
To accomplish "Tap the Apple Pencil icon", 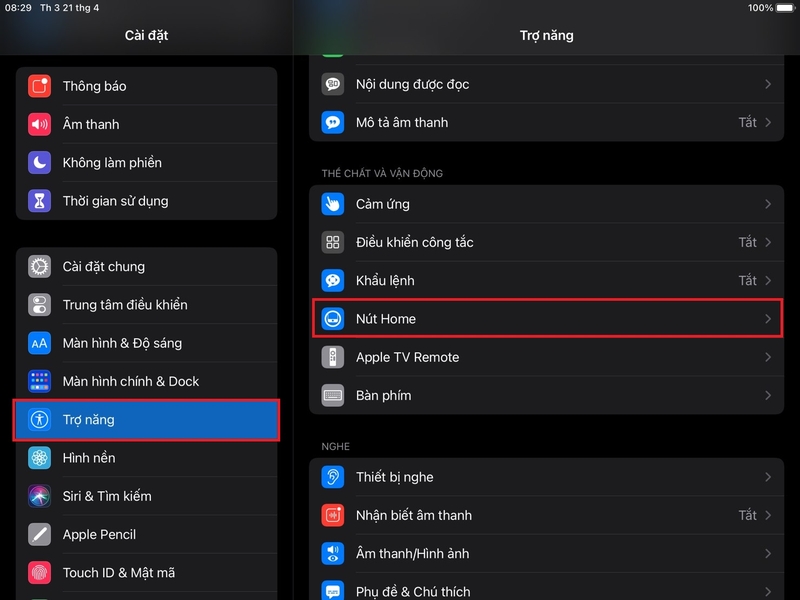I will coord(39,534).
